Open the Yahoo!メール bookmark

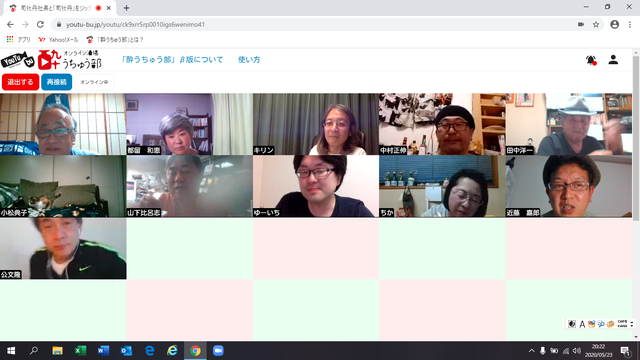58,40
